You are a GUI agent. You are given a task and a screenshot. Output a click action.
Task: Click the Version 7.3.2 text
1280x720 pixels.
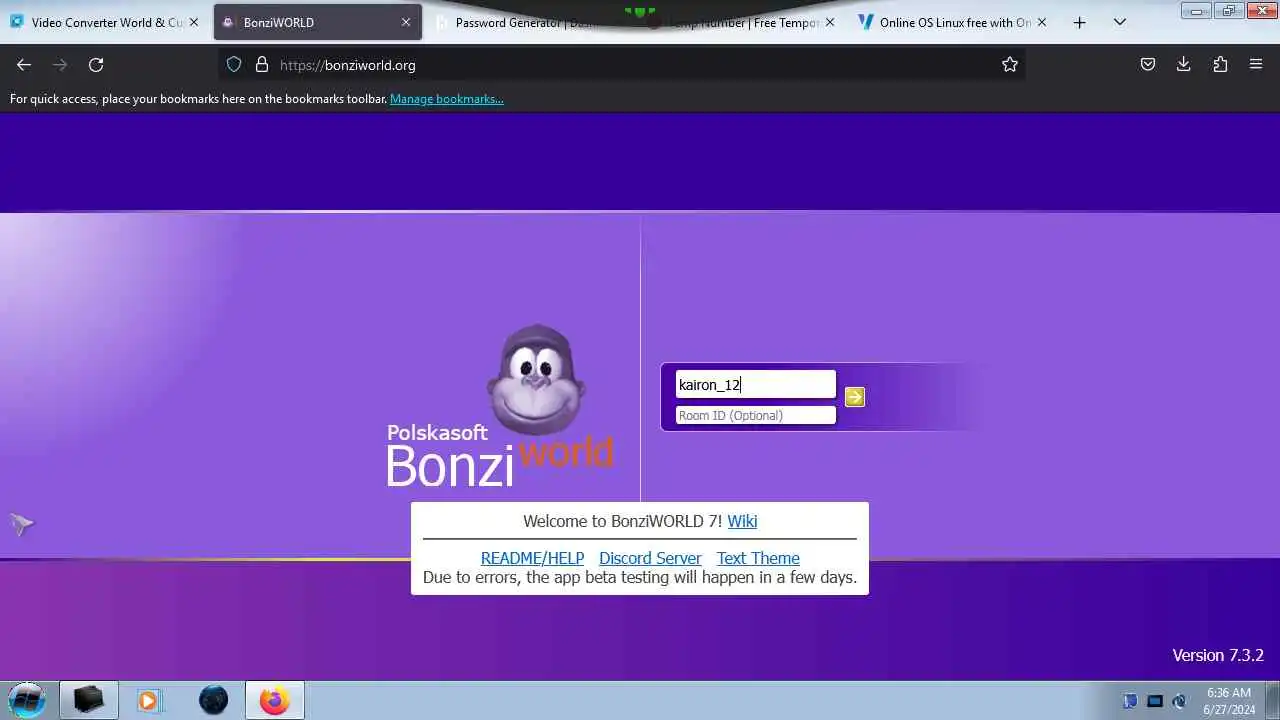tap(1218, 655)
